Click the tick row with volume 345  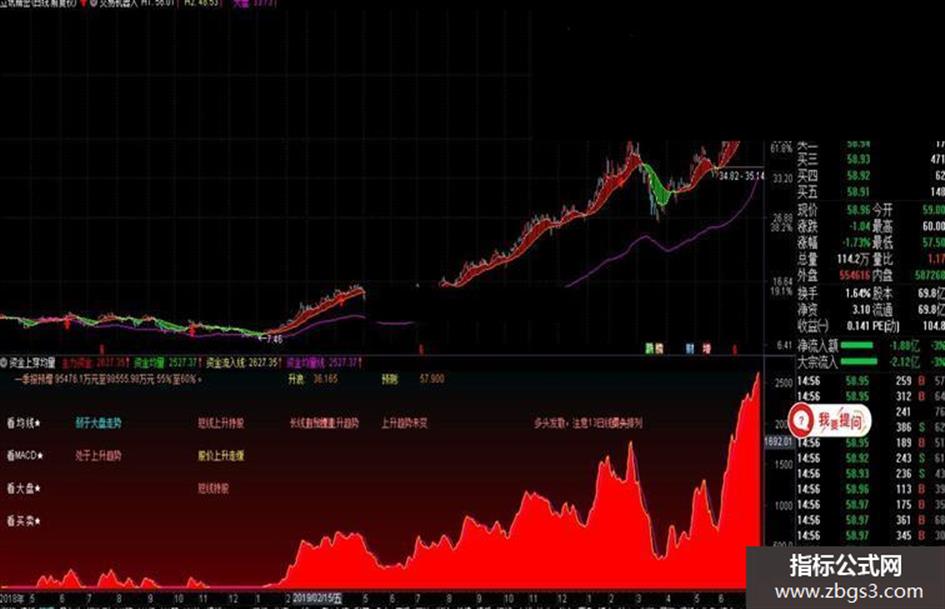pos(871,535)
